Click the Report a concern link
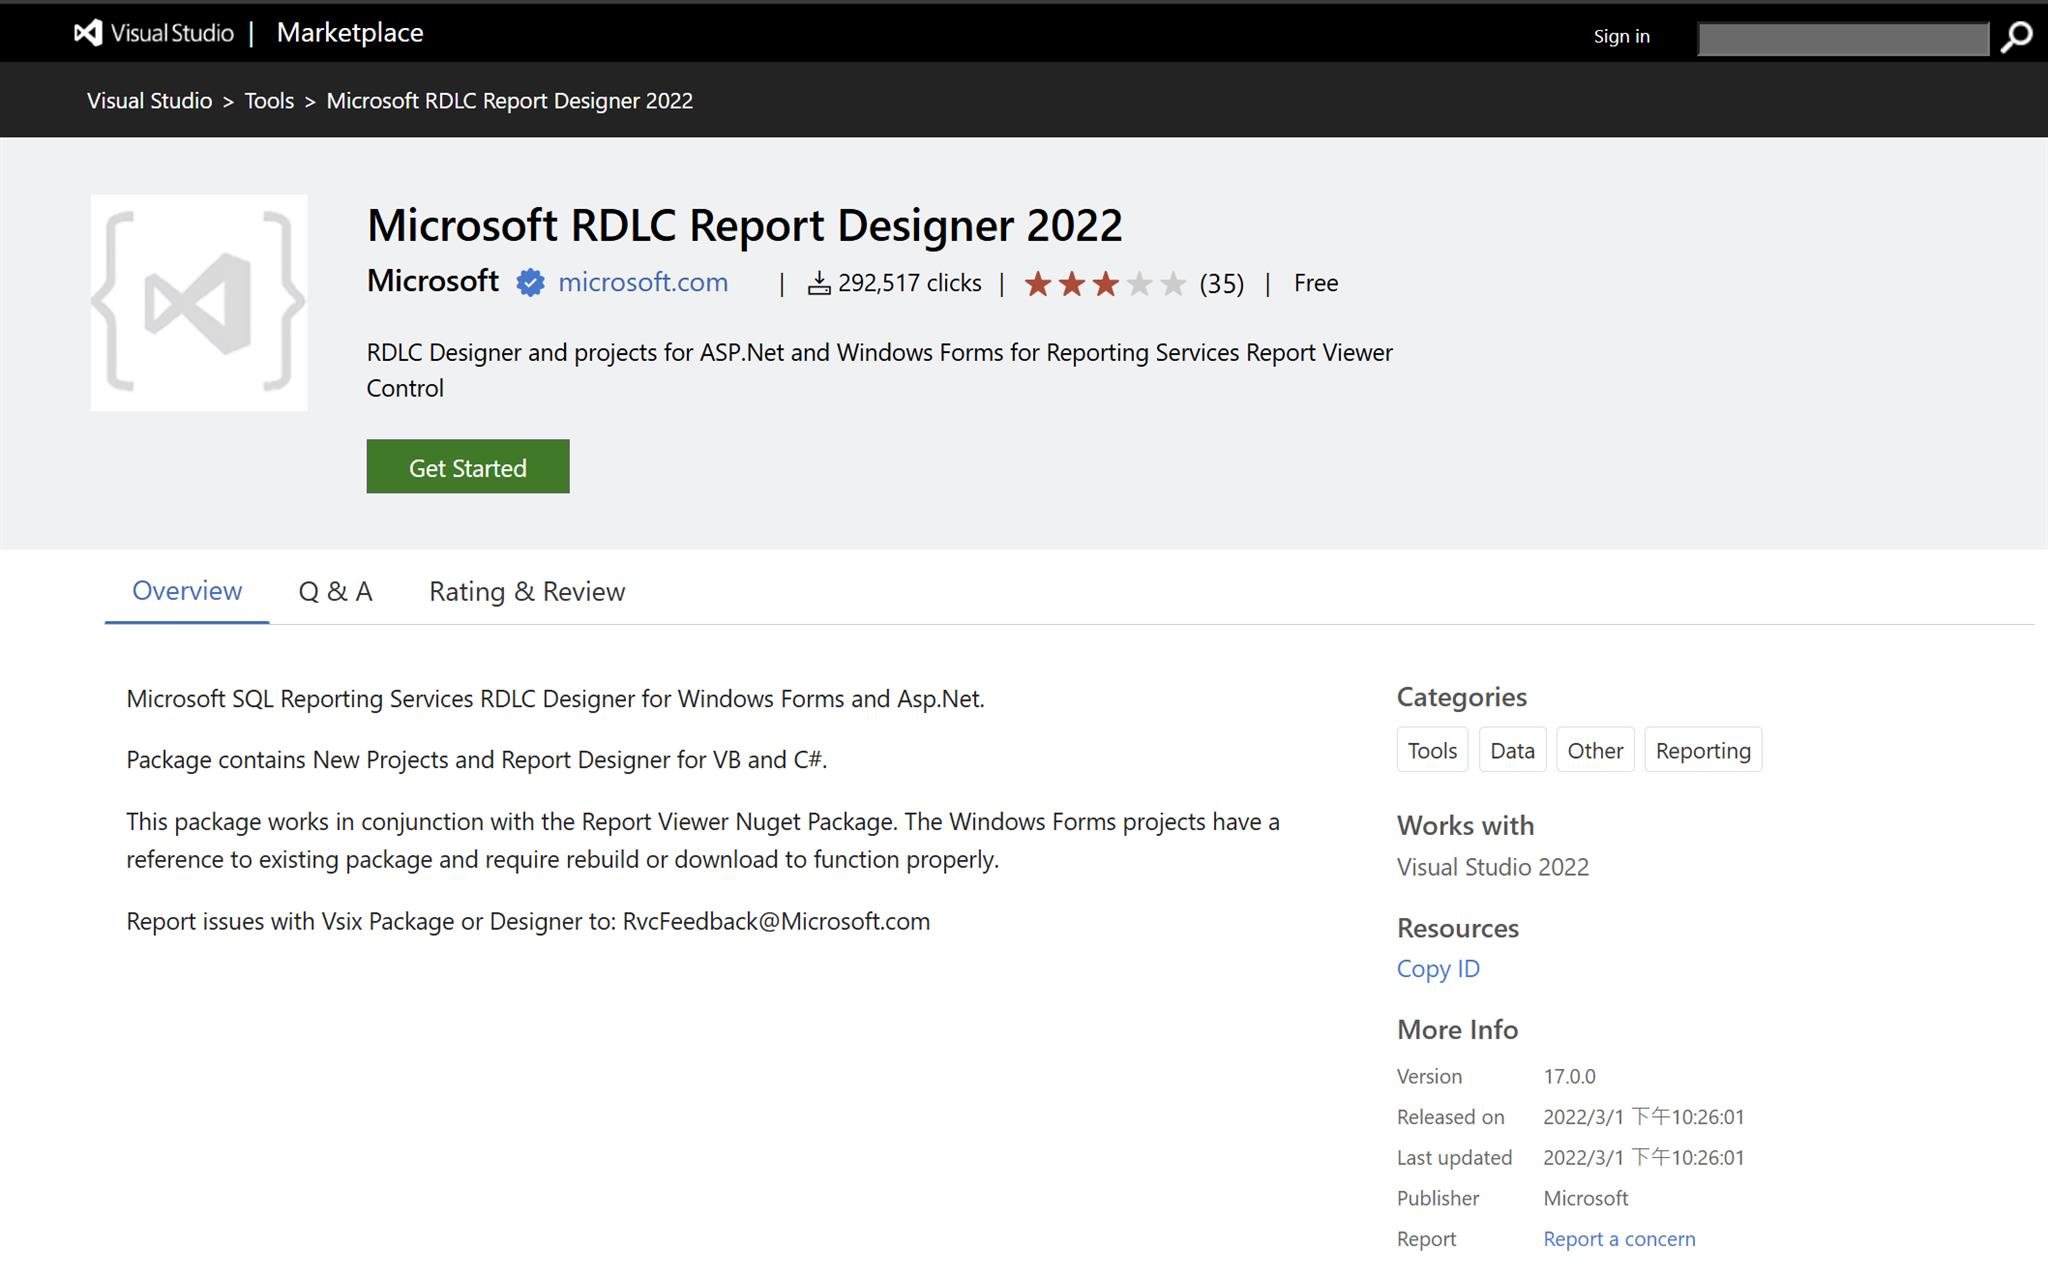The width and height of the screenshot is (2048, 1277). coord(1619,1239)
